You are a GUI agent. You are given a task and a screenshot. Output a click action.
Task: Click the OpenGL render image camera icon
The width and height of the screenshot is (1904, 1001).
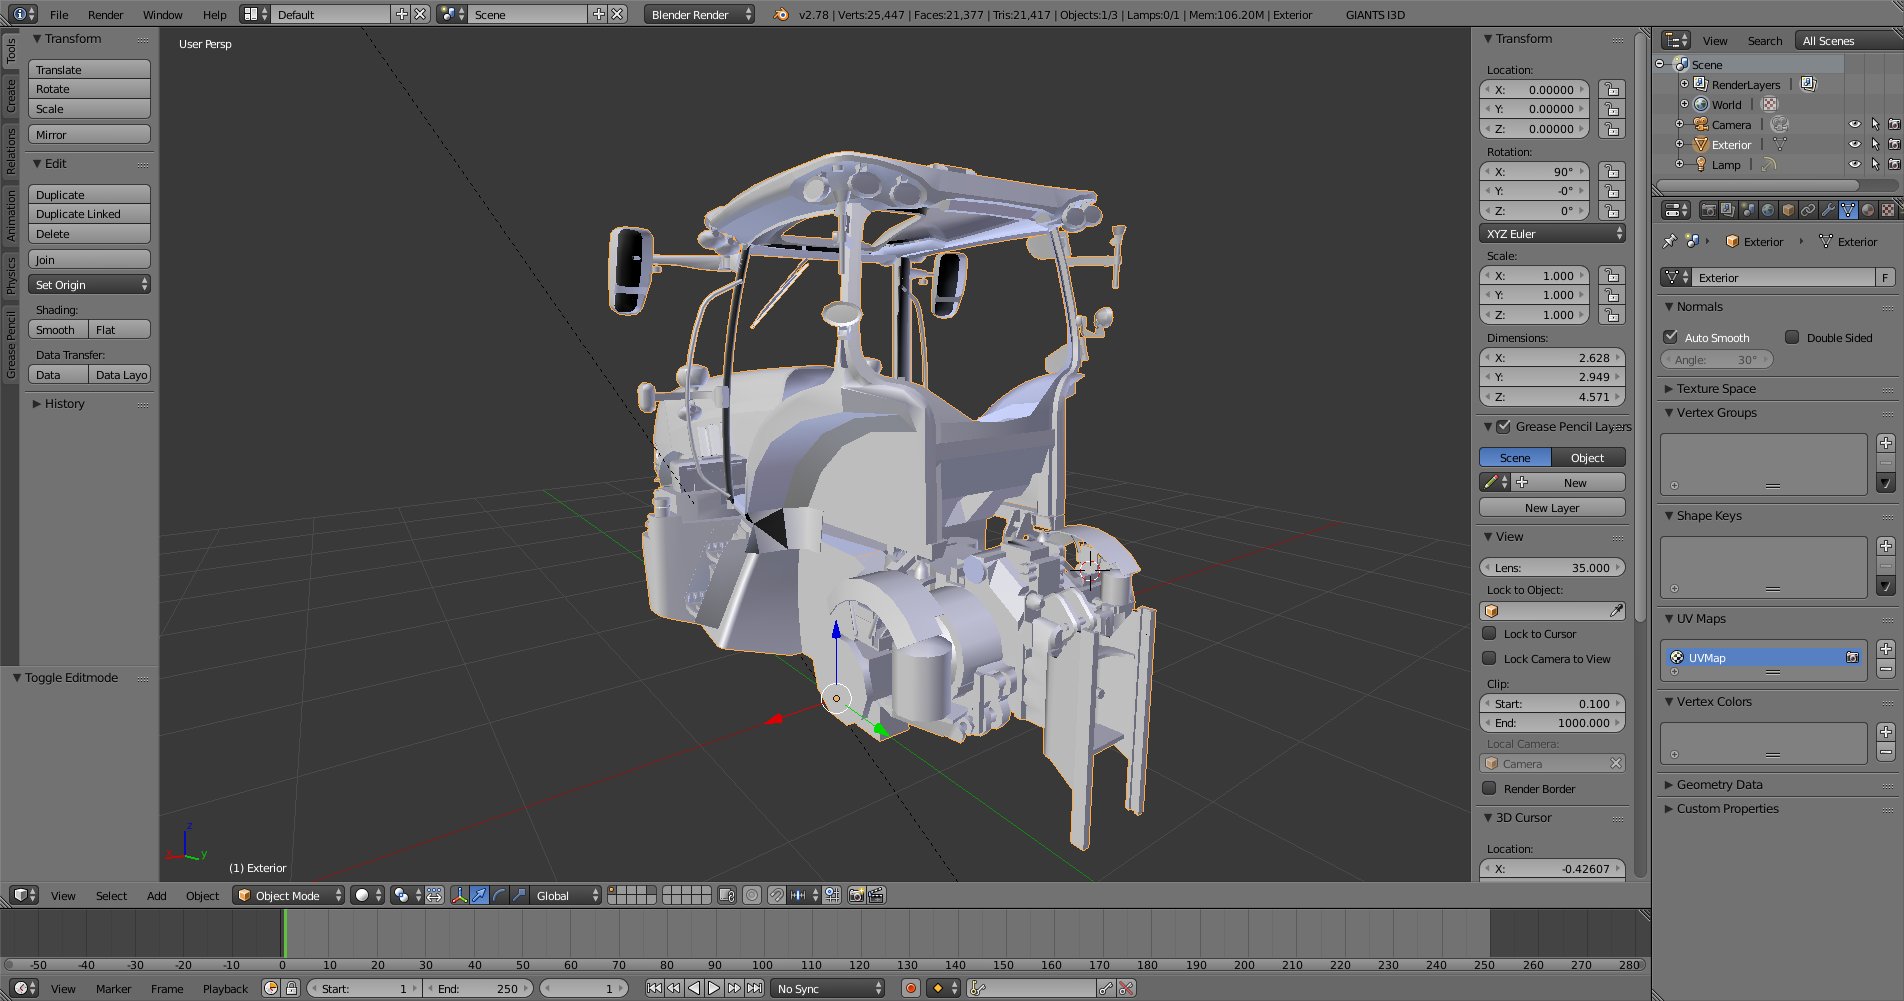tap(856, 895)
